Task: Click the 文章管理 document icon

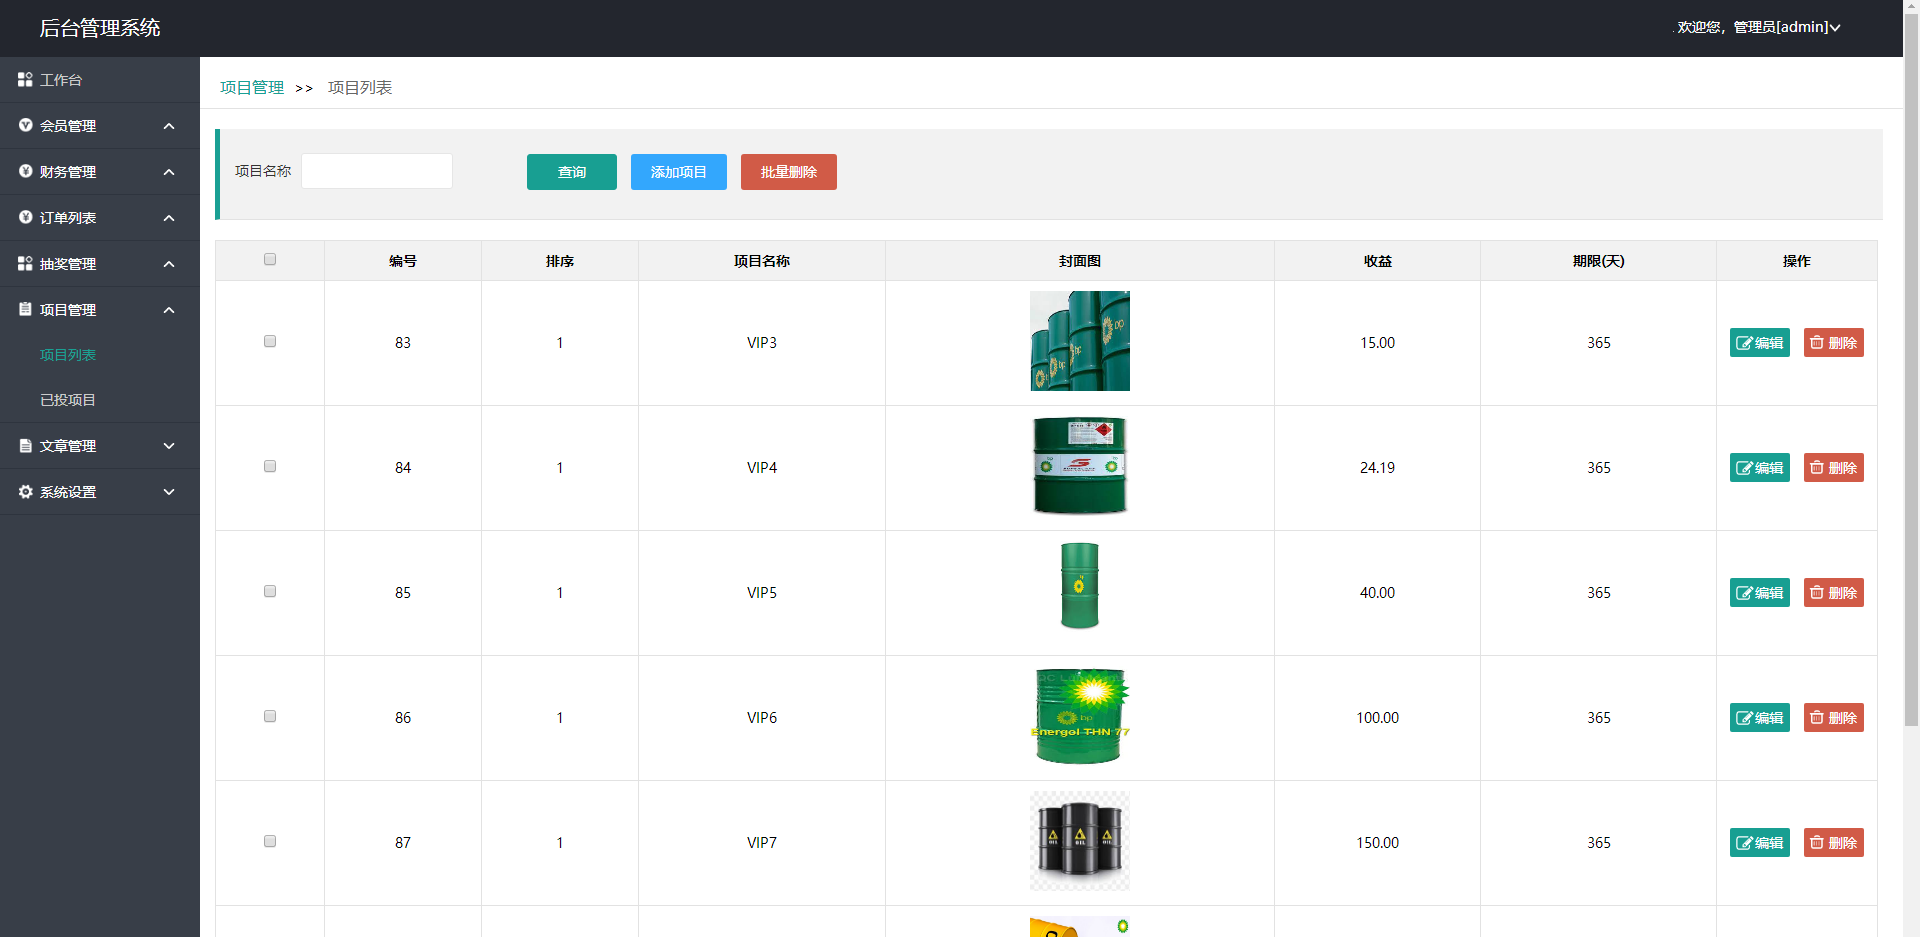Action: [x=25, y=445]
